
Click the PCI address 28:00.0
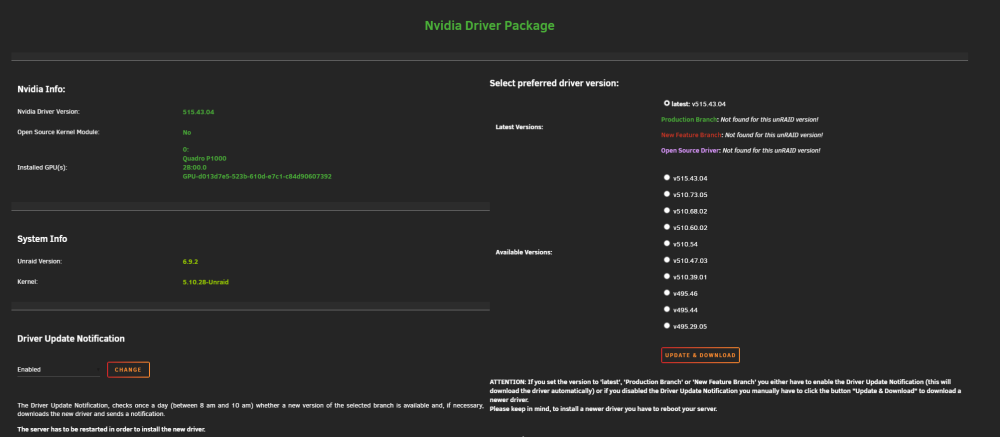(x=195, y=167)
